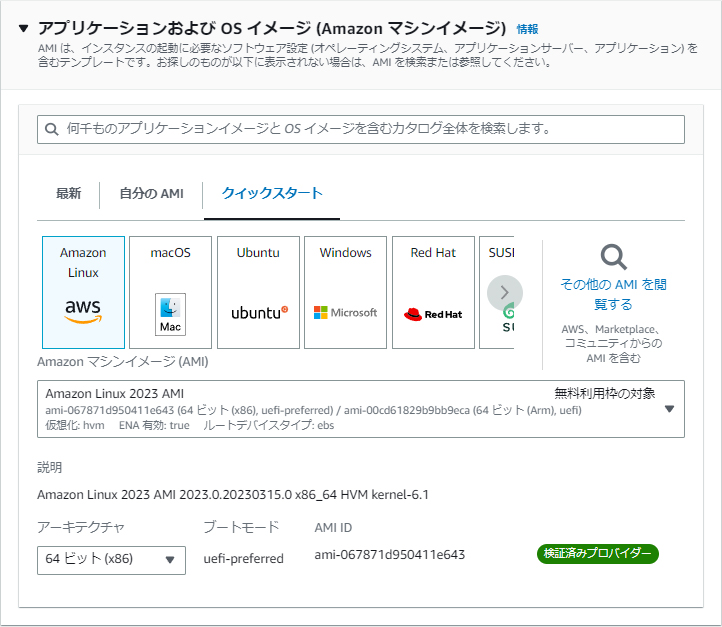Click the magnifier icon for other AMIs

[x=614, y=257]
